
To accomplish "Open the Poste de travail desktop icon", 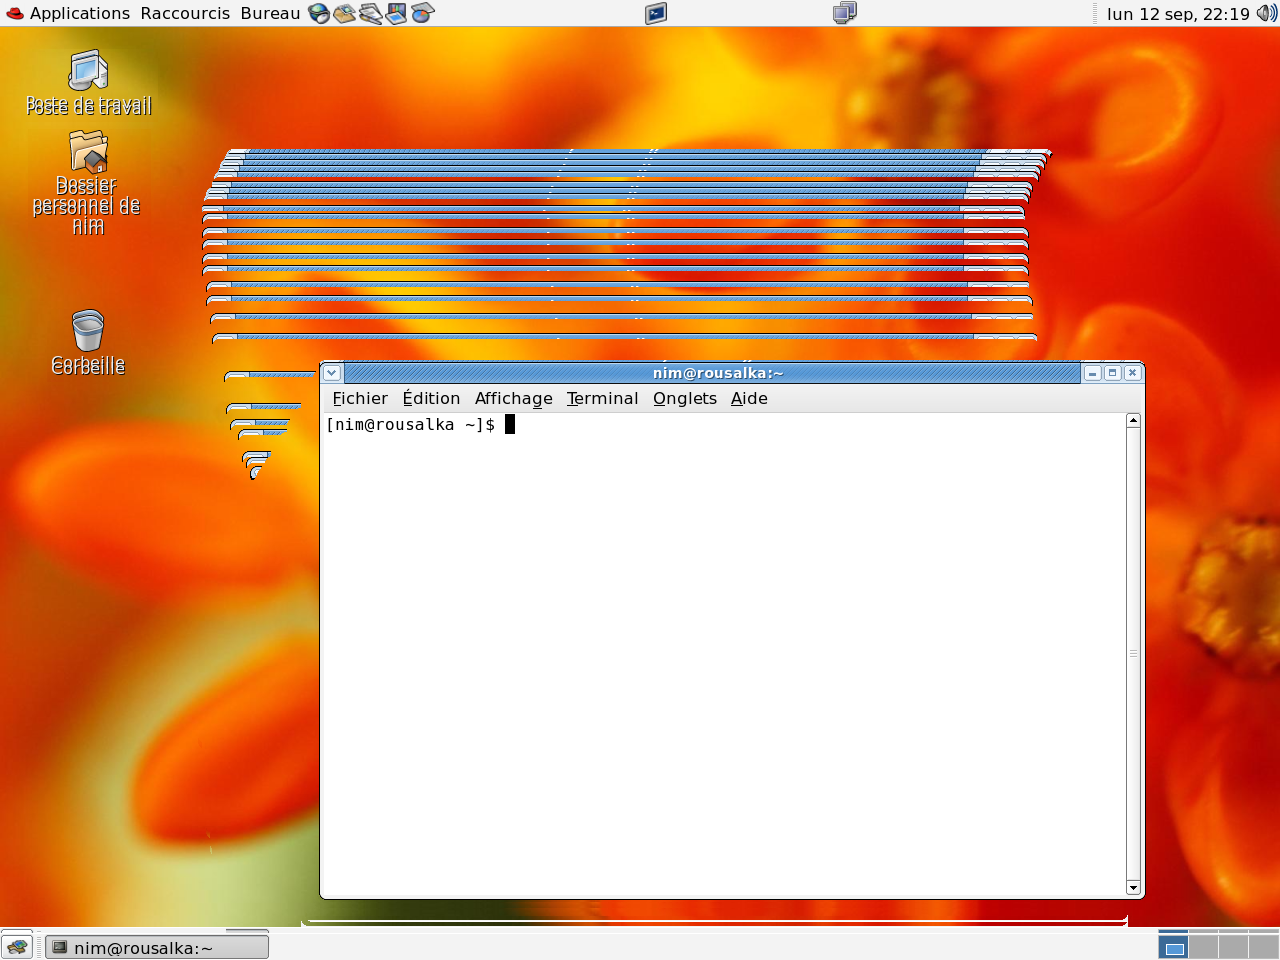I will [x=88, y=72].
